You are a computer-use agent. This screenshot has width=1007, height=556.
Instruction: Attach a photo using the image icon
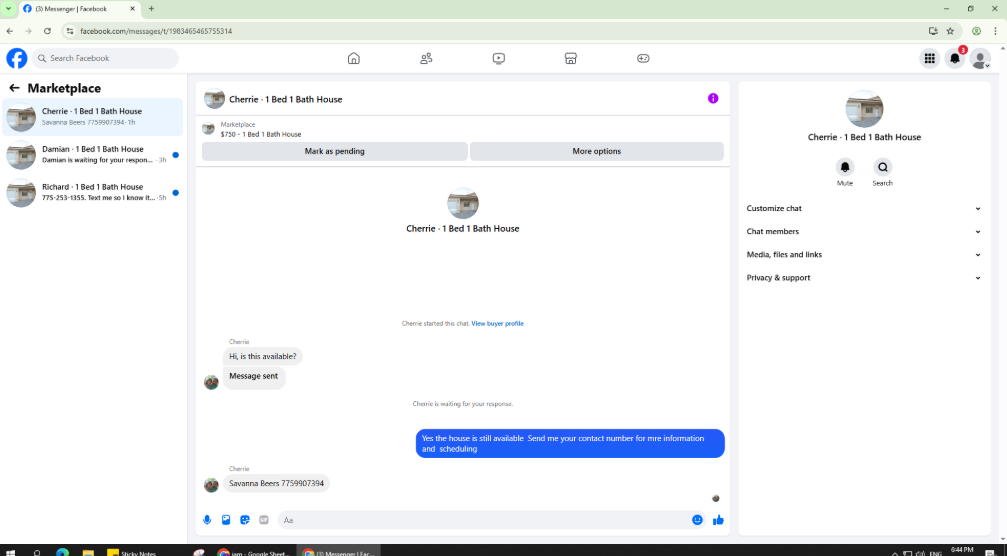[226, 520]
